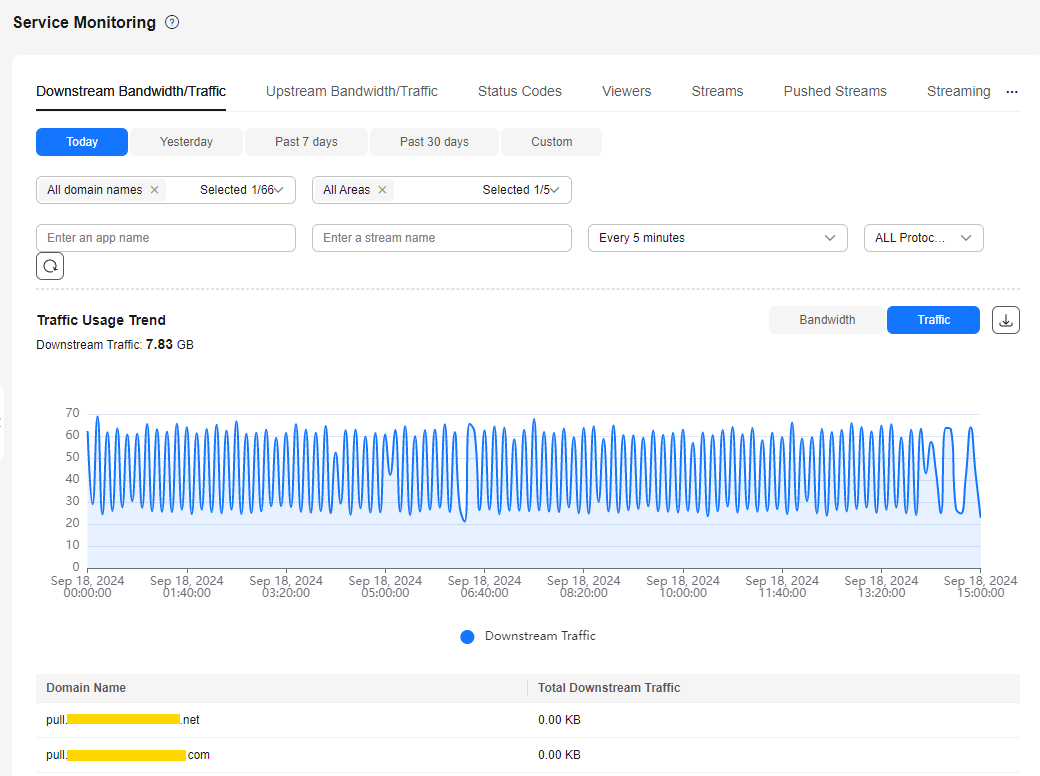Click the 06:40:00 chart axis label

click(484, 586)
